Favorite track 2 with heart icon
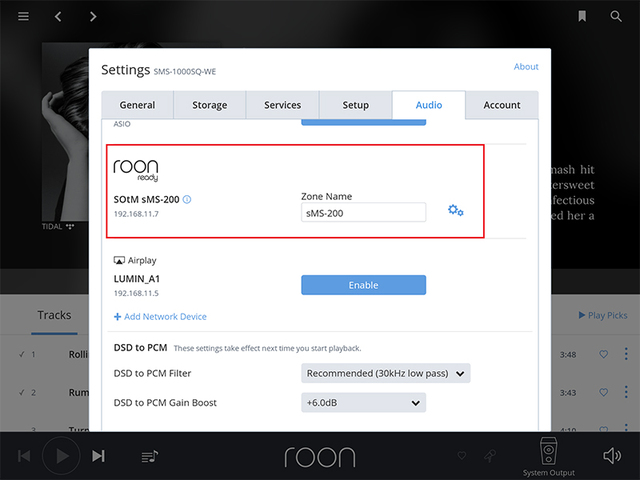 pos(604,392)
